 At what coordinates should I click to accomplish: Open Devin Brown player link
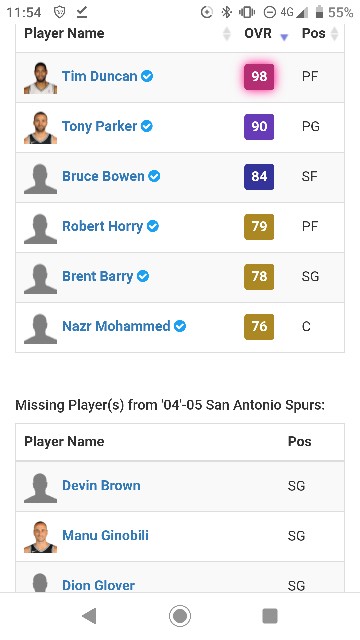pos(101,485)
